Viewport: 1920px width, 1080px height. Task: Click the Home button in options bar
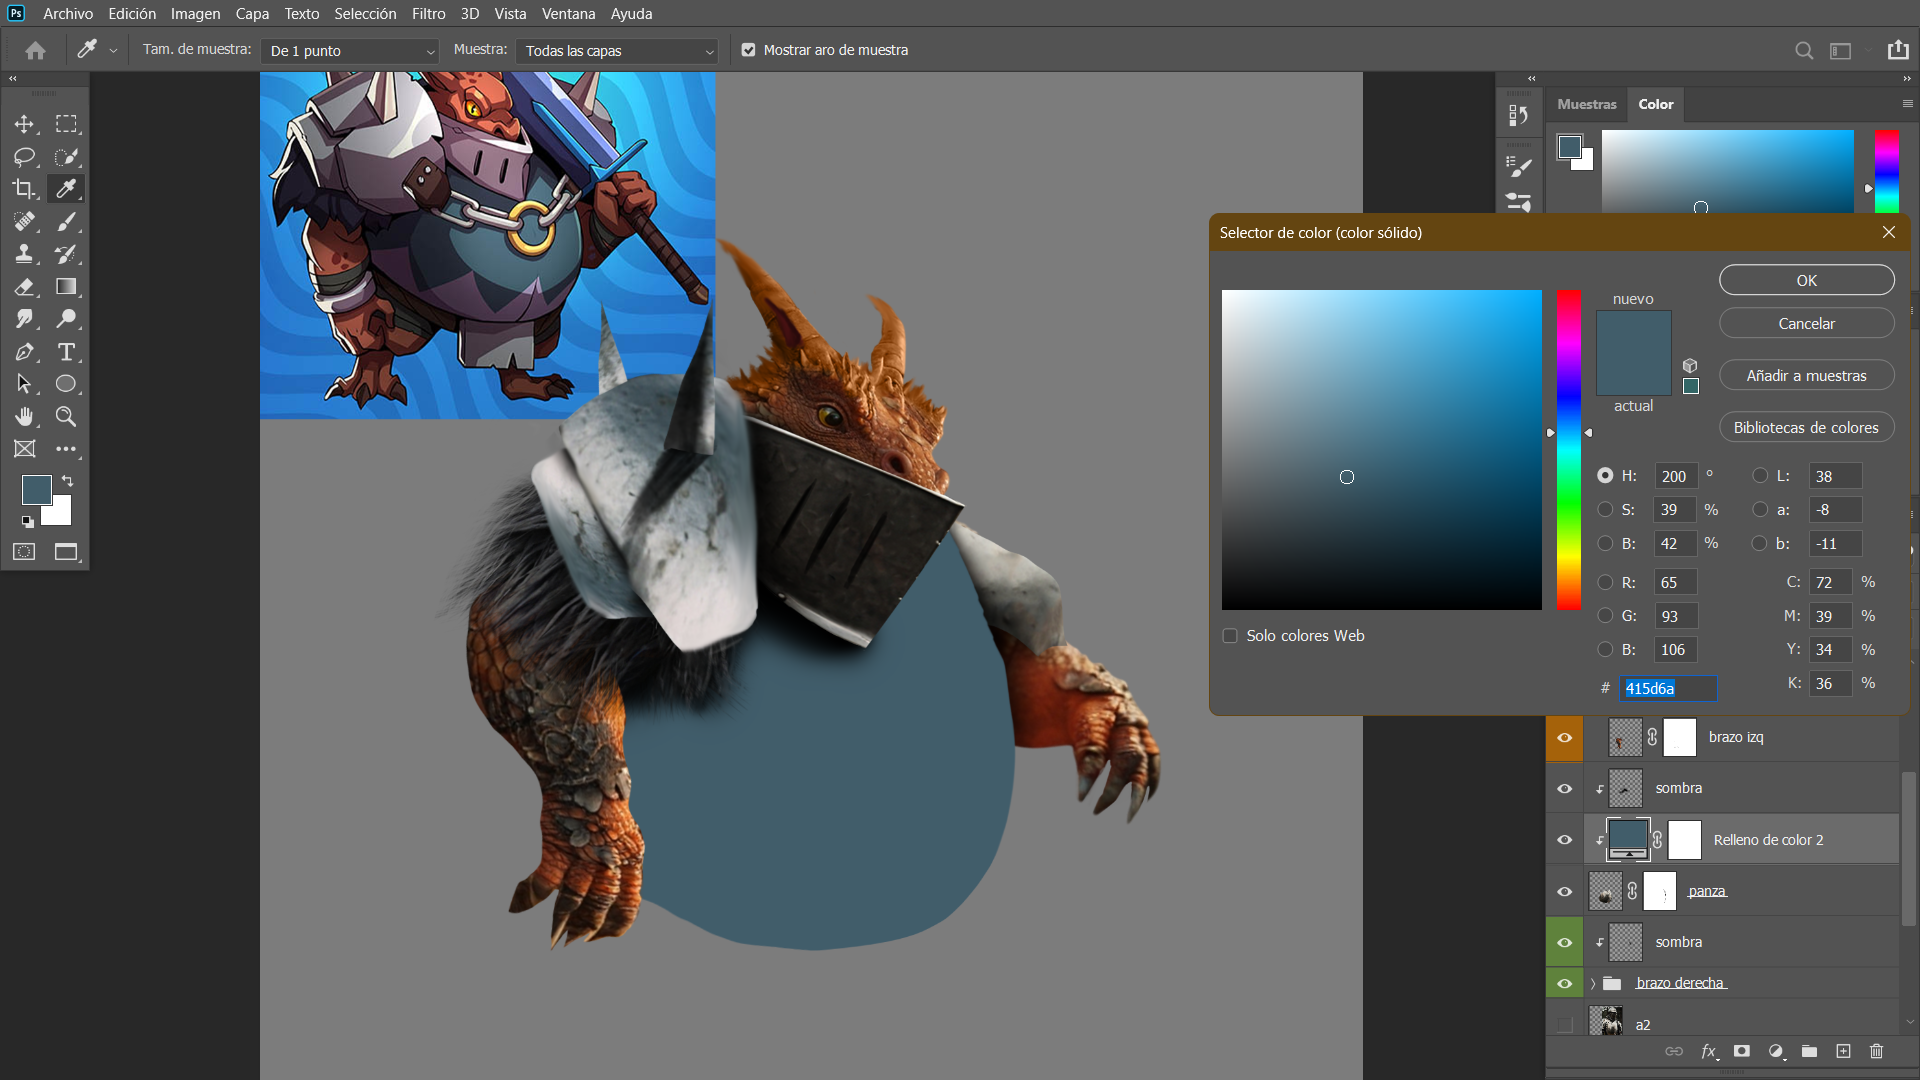point(35,50)
